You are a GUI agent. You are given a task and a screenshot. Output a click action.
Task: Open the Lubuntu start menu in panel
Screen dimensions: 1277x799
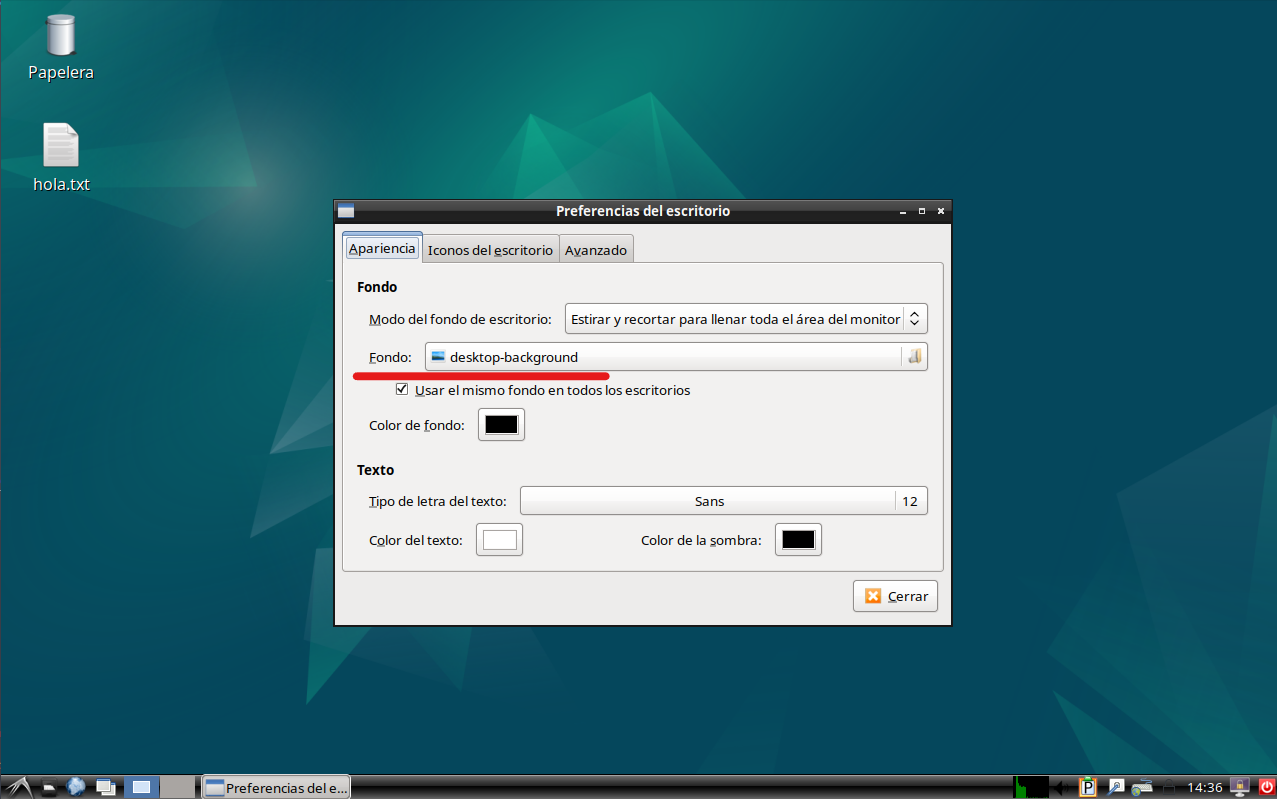(17, 787)
